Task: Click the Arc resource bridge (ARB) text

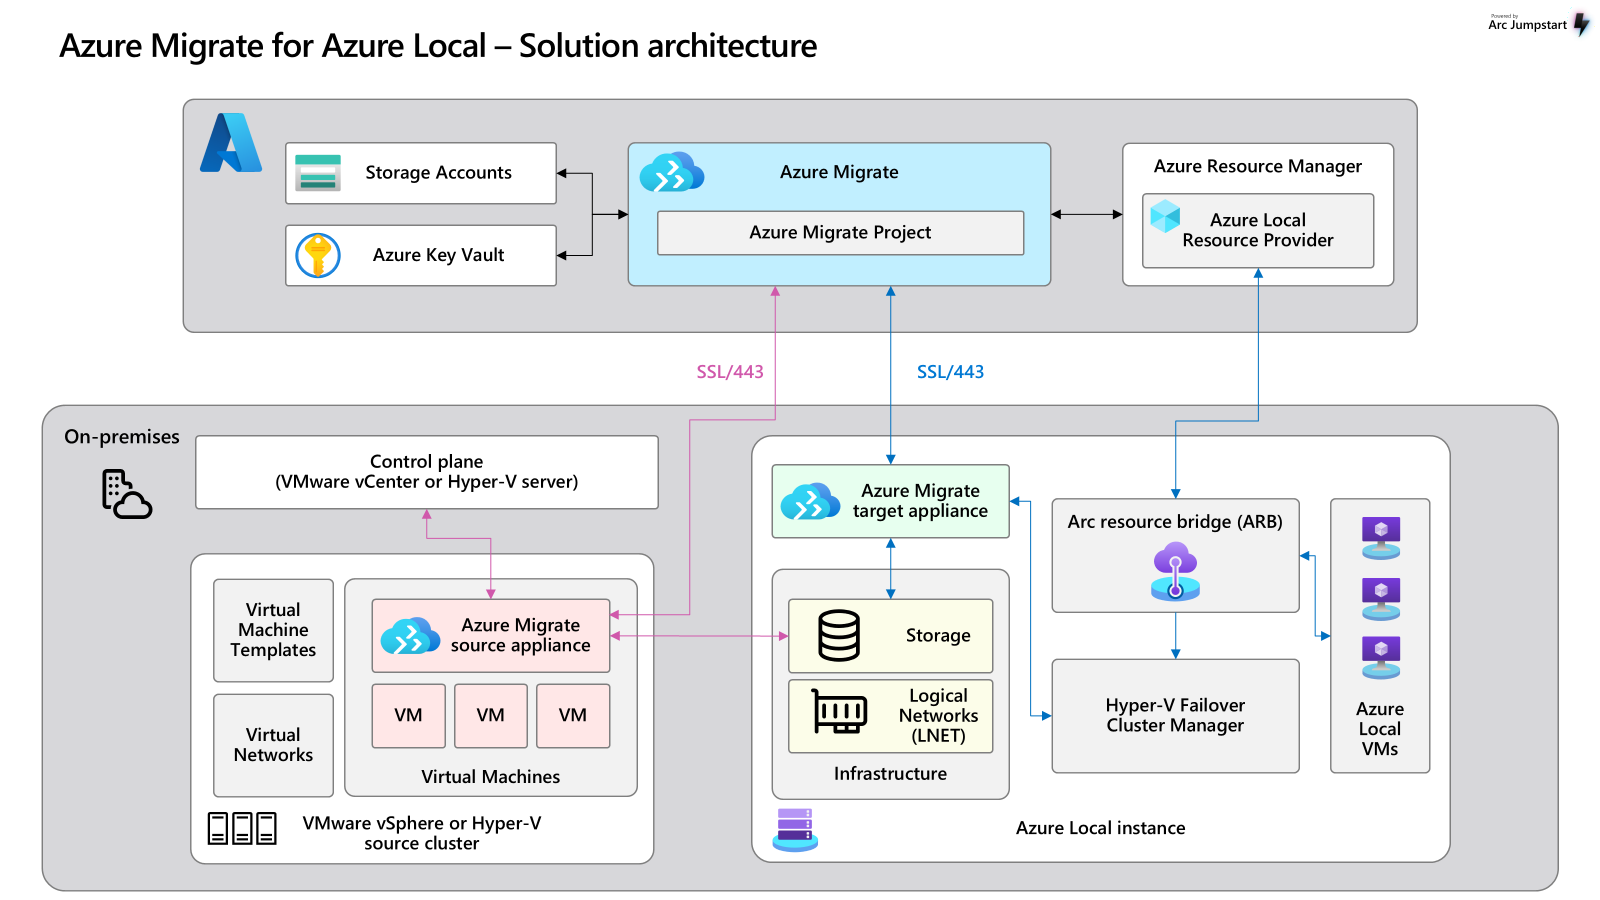Action: [x=1175, y=522]
